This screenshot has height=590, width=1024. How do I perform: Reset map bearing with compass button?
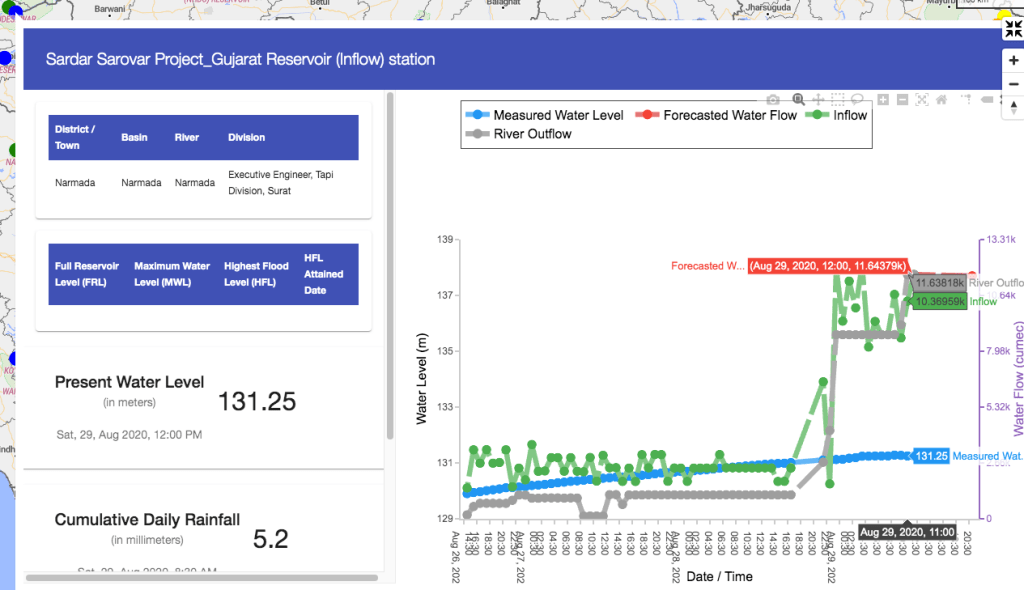tap(1013, 107)
